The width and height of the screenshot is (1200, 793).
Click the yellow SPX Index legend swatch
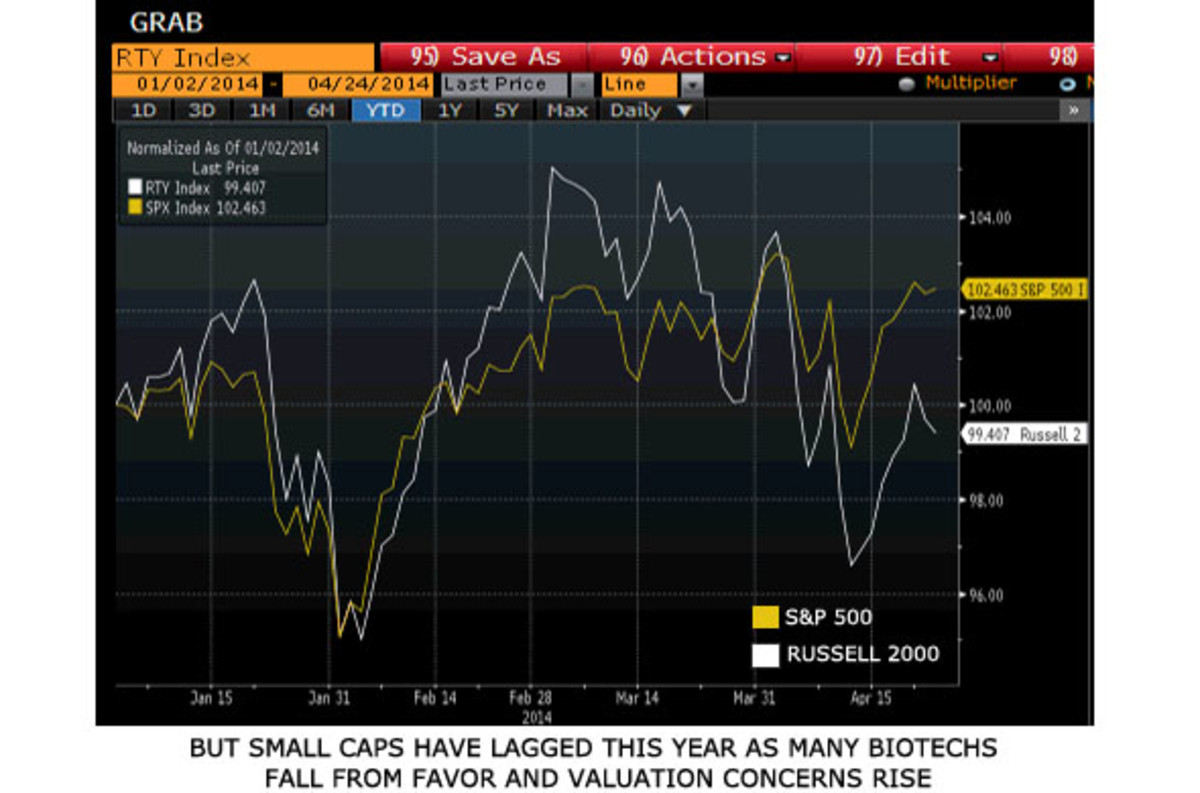tap(133, 207)
